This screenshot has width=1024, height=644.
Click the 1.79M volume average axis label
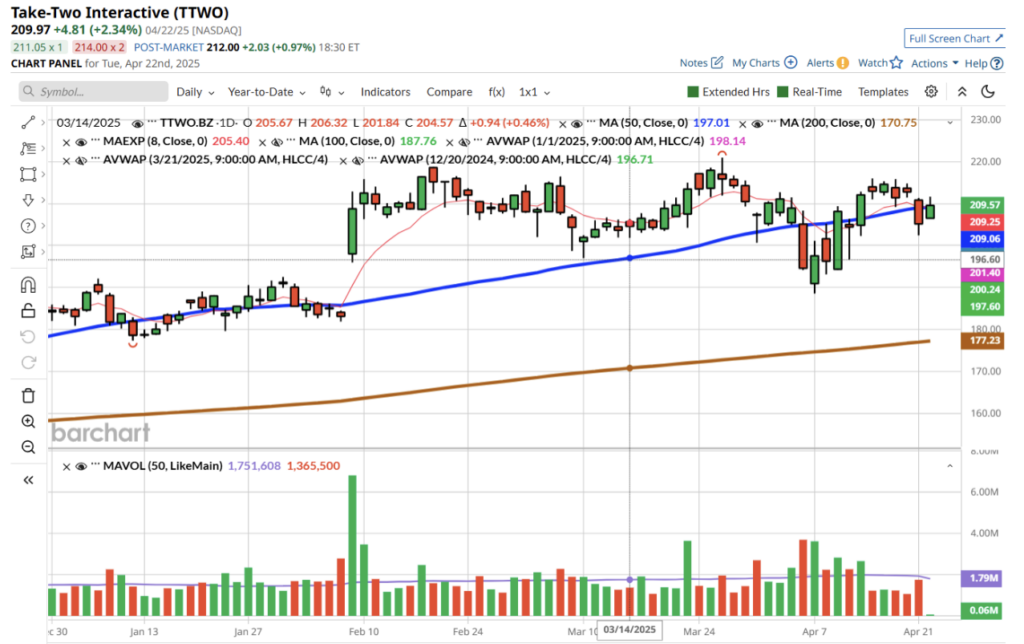(983, 578)
